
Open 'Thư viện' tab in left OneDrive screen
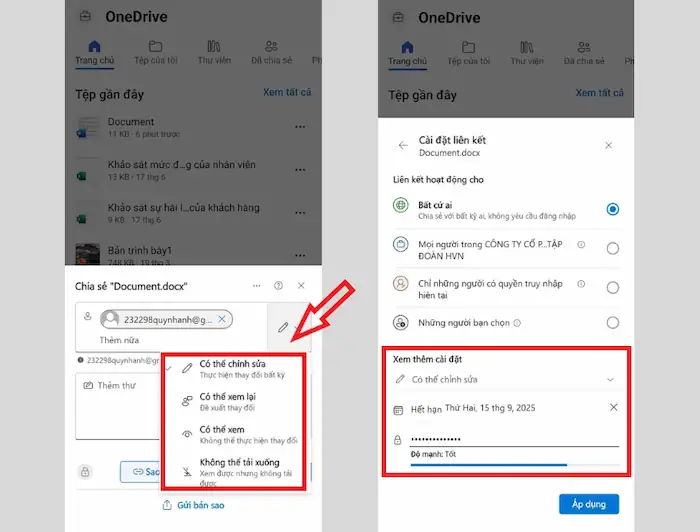pos(214,53)
